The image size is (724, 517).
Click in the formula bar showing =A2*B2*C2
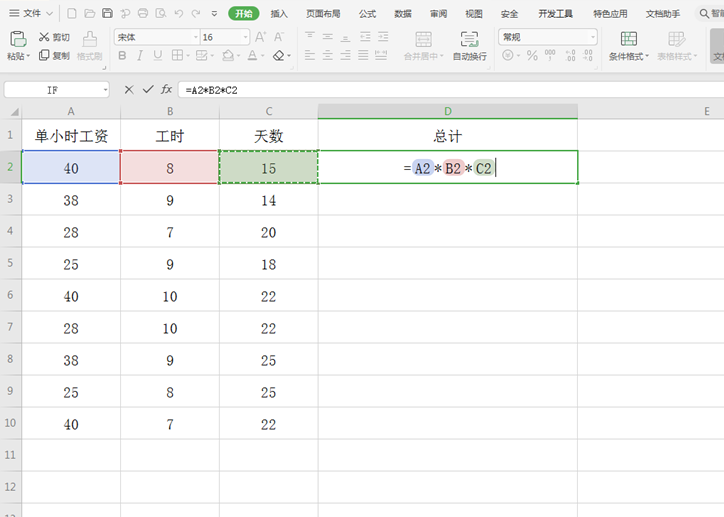[450, 90]
